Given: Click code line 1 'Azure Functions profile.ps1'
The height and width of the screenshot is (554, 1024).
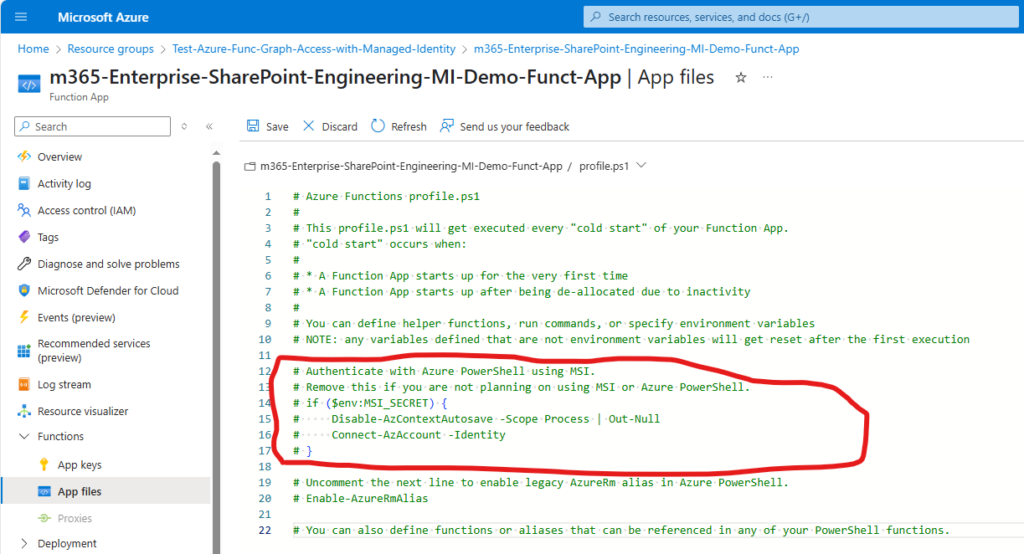Looking at the screenshot, I should (x=386, y=196).
